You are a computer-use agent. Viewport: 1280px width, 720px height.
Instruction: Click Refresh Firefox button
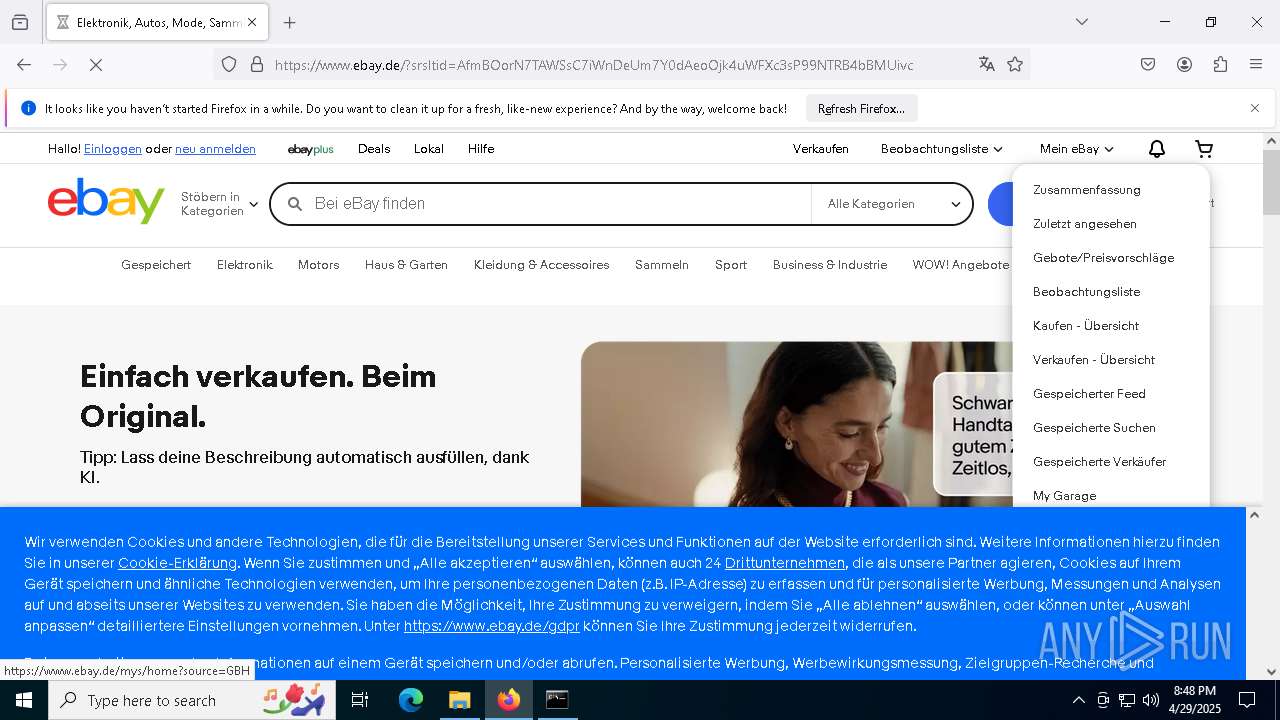[x=861, y=108]
